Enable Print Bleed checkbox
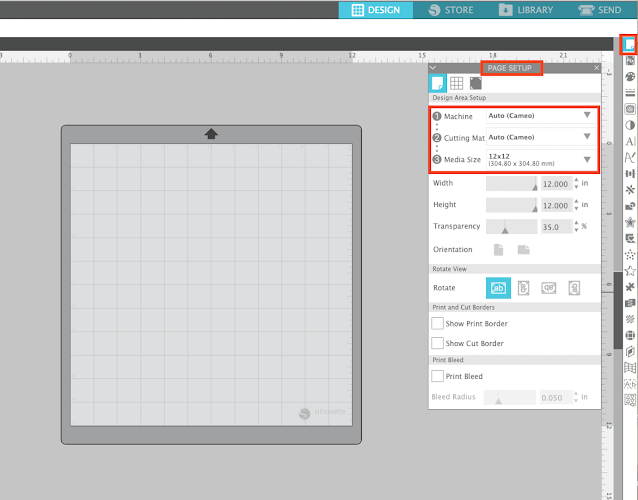638x500 pixels. 437,376
